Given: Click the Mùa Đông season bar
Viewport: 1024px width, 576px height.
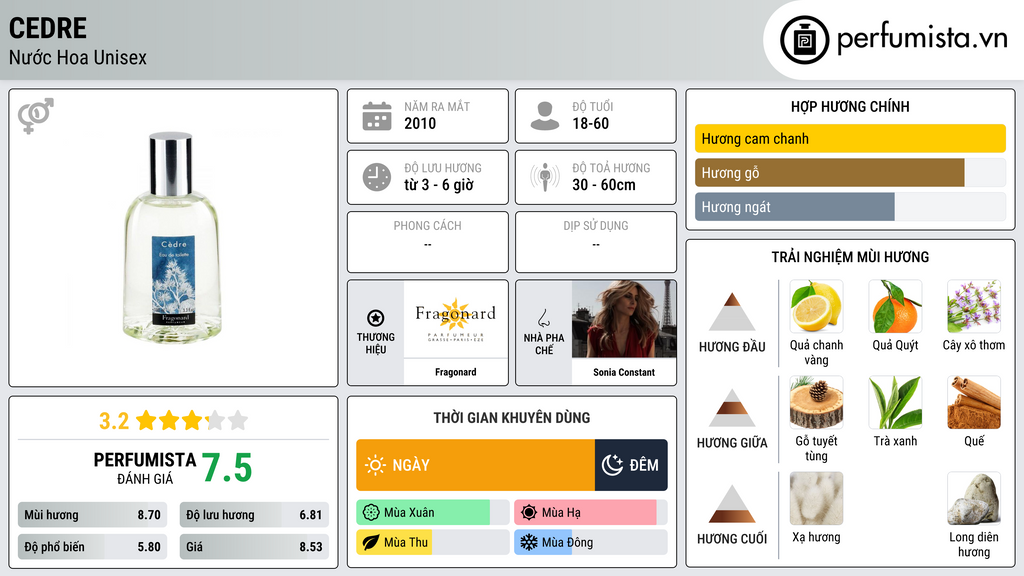Looking at the screenshot, I should coord(590,543).
